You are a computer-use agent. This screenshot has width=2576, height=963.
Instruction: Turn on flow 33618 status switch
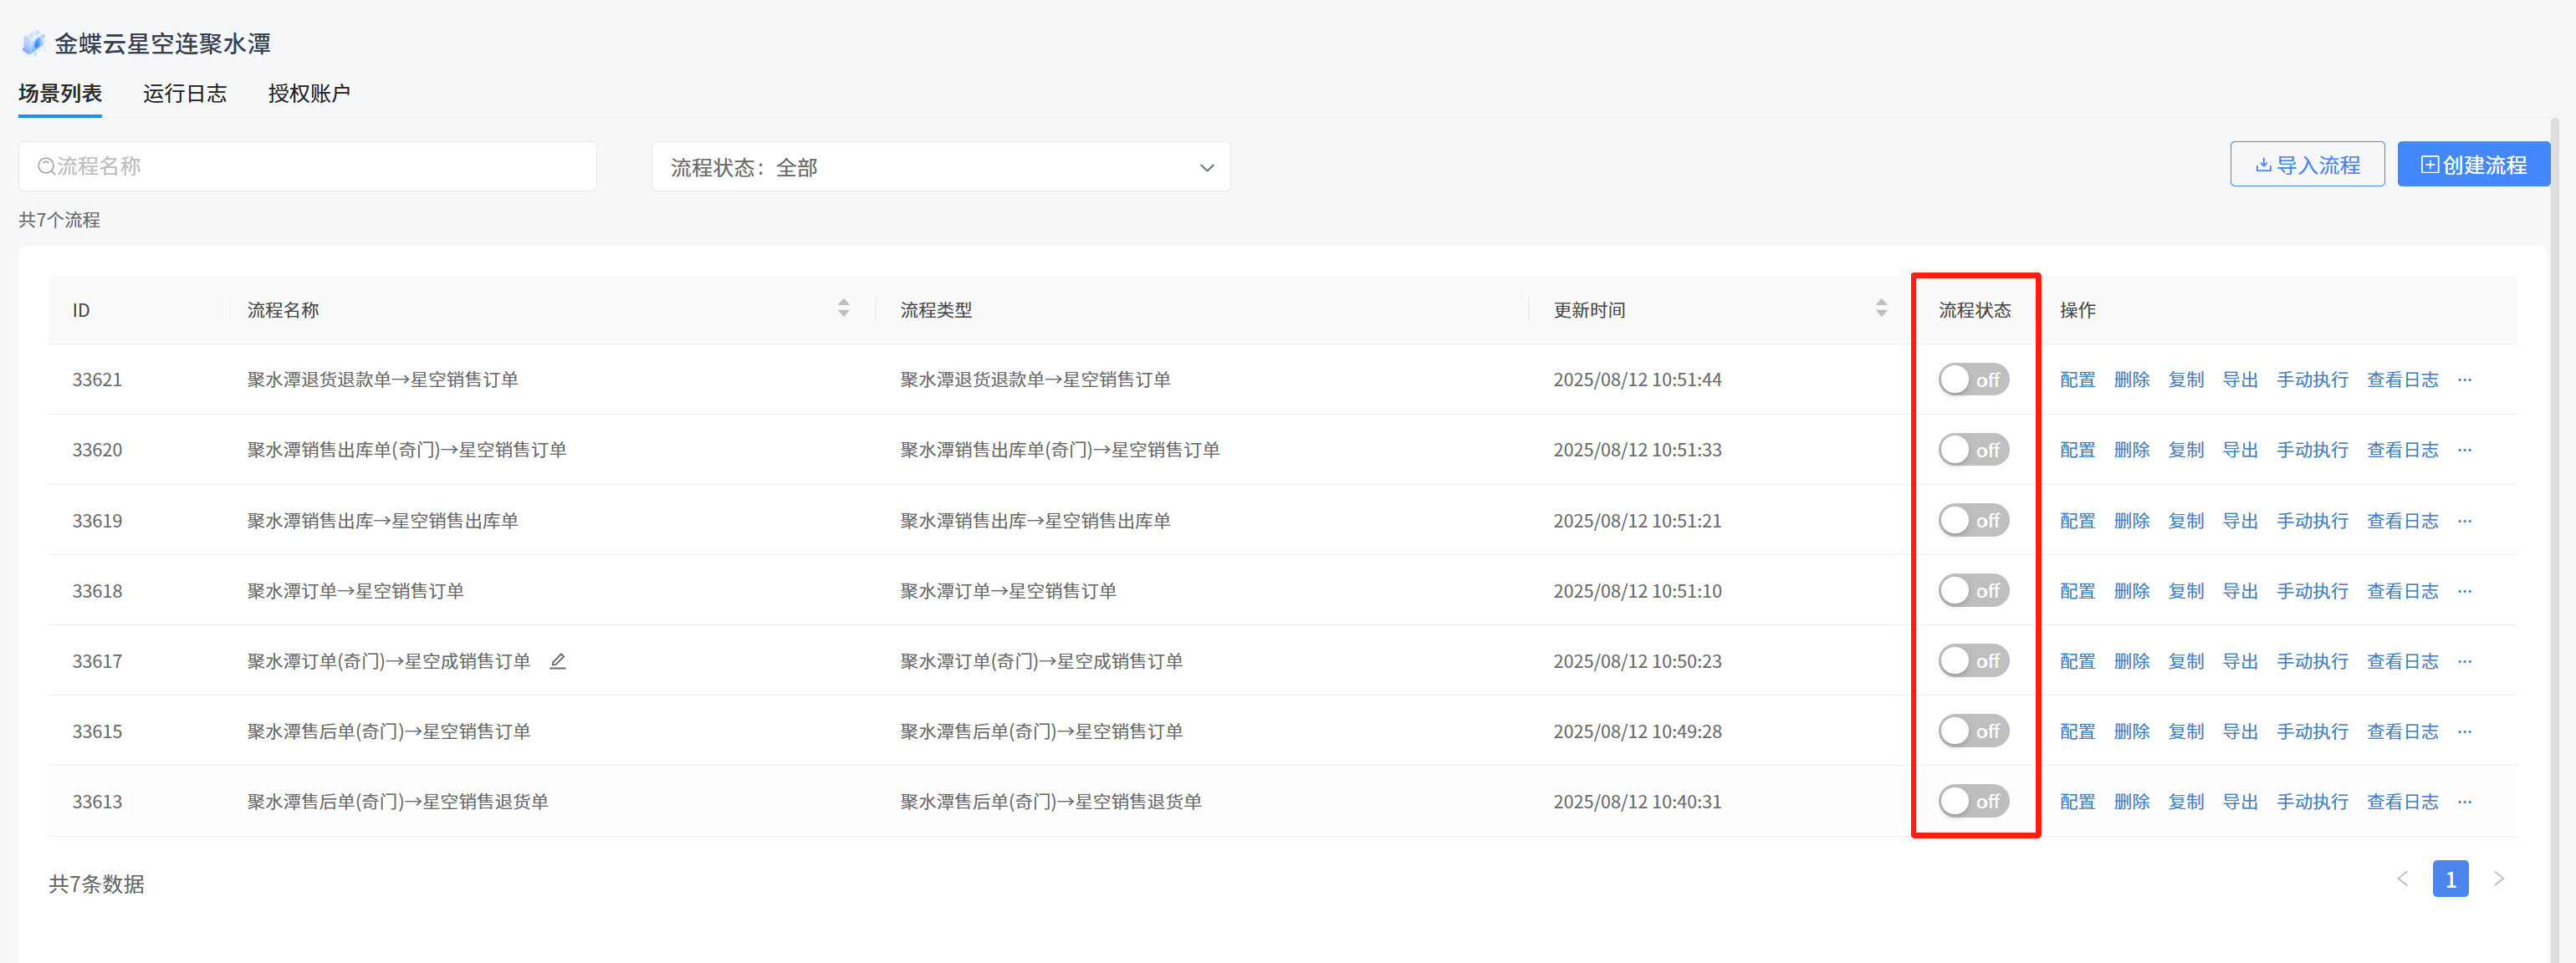1974,591
